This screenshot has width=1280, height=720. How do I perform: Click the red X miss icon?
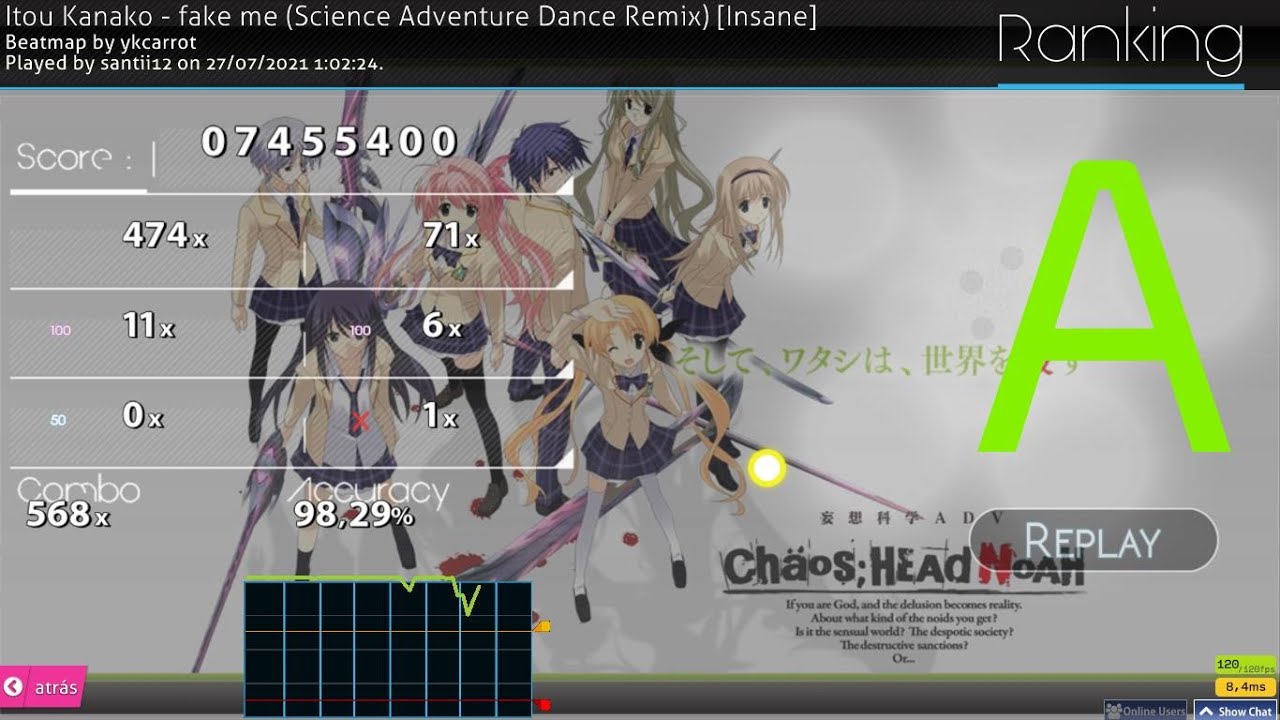pos(361,421)
